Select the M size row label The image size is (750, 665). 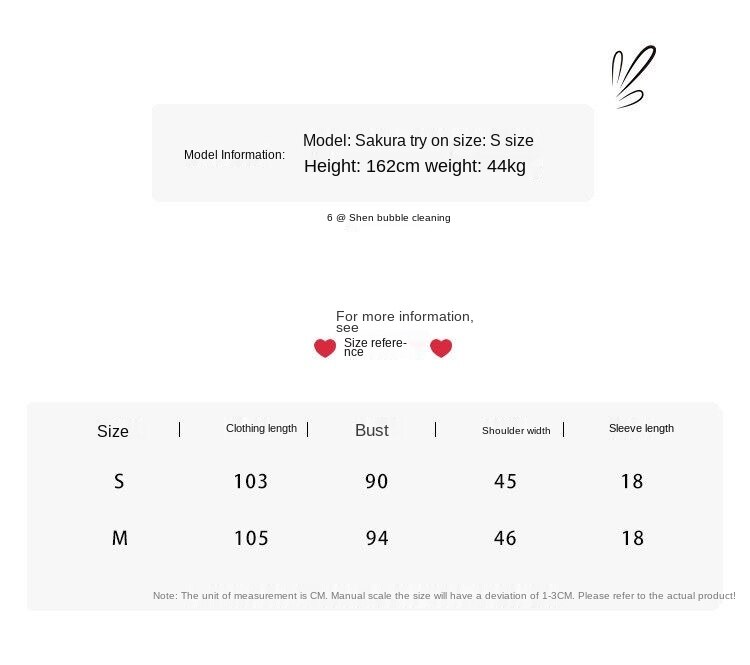120,538
